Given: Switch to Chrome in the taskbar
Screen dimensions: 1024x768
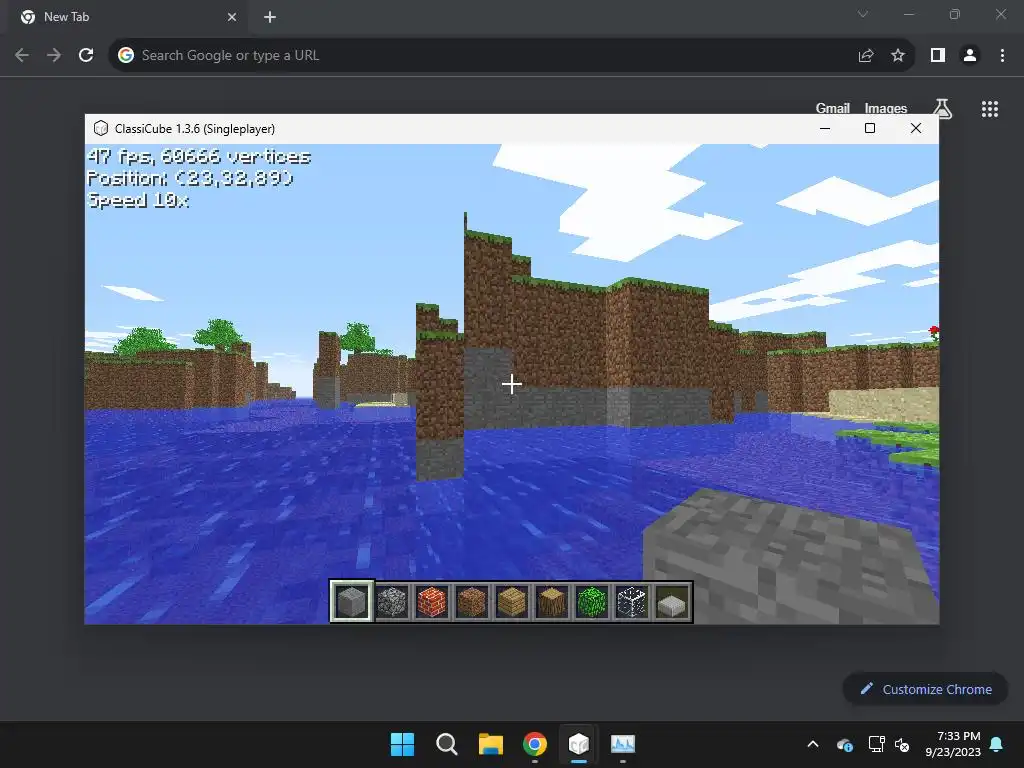Looking at the screenshot, I should (x=535, y=744).
